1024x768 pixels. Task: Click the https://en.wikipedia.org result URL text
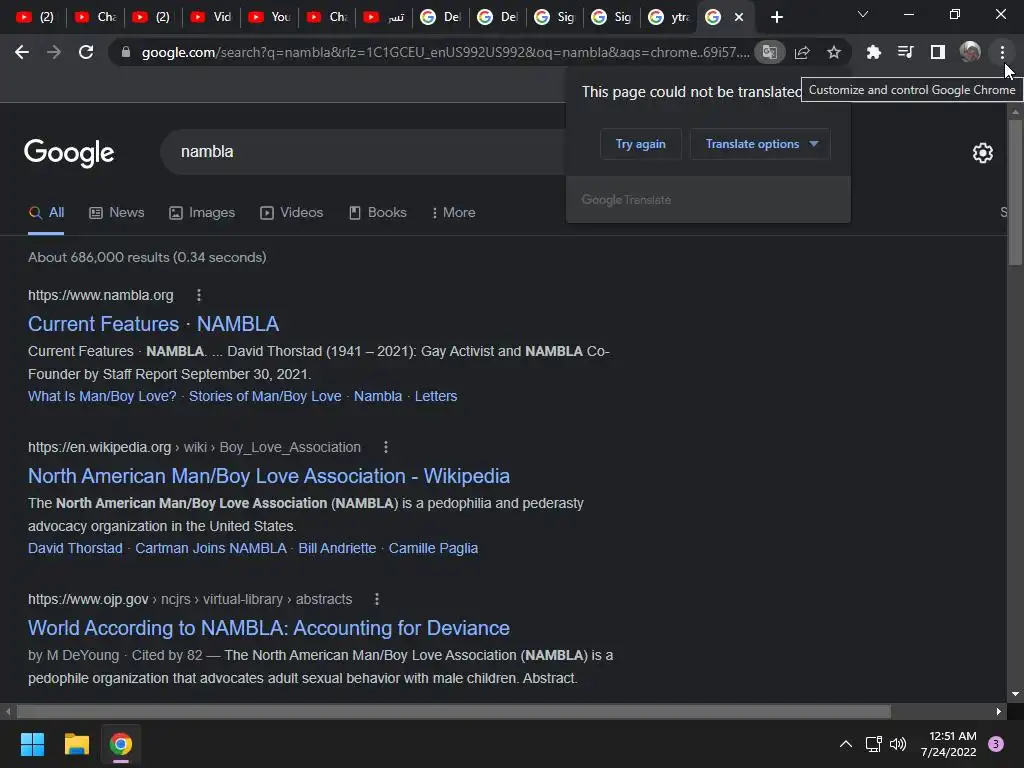(x=99, y=447)
